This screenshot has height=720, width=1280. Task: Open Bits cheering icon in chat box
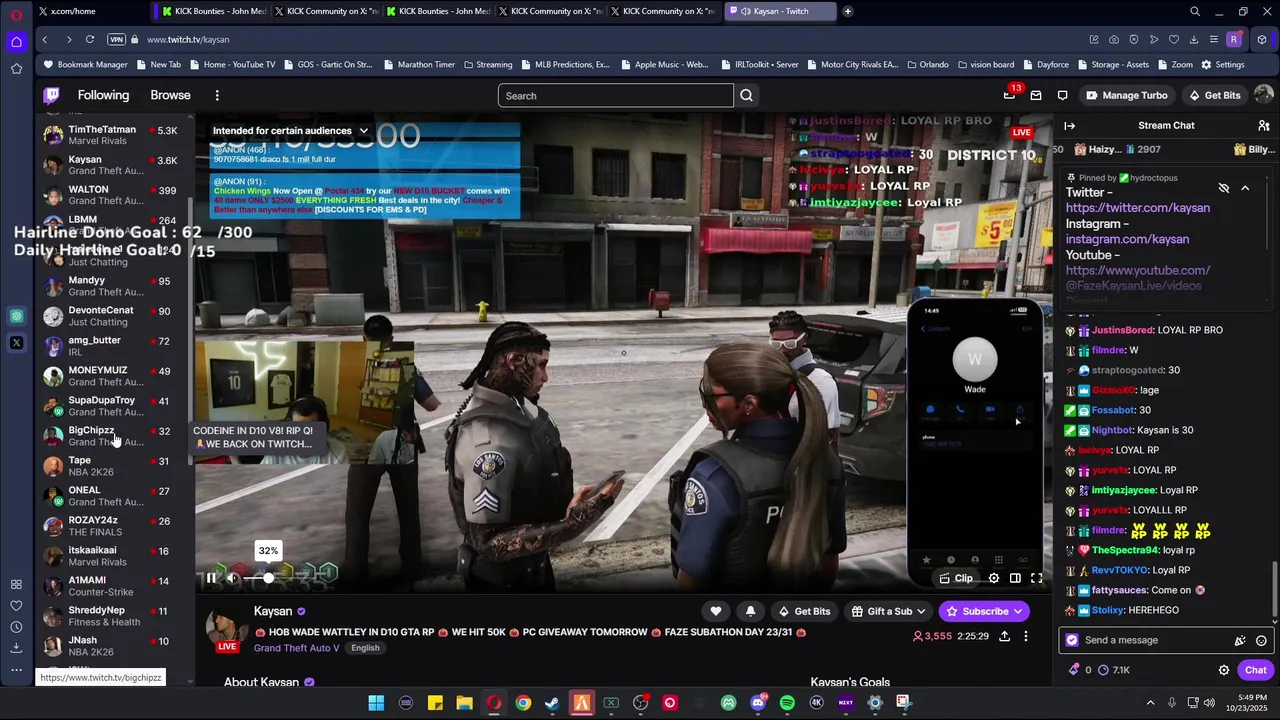(x=1240, y=640)
